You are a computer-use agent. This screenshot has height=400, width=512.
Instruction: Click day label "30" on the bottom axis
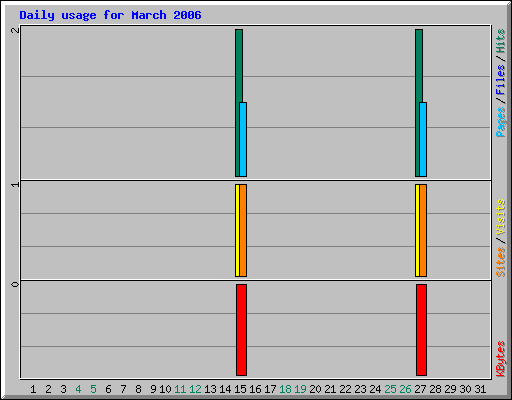[465, 389]
